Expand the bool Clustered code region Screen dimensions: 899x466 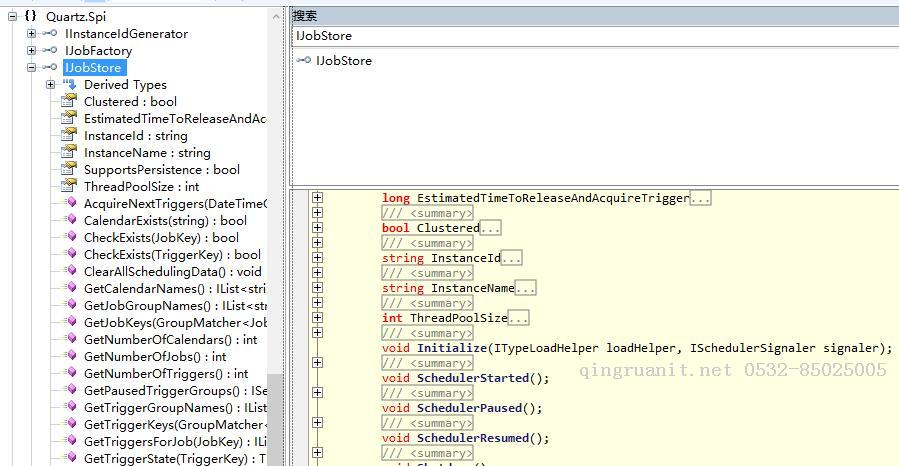point(317,228)
